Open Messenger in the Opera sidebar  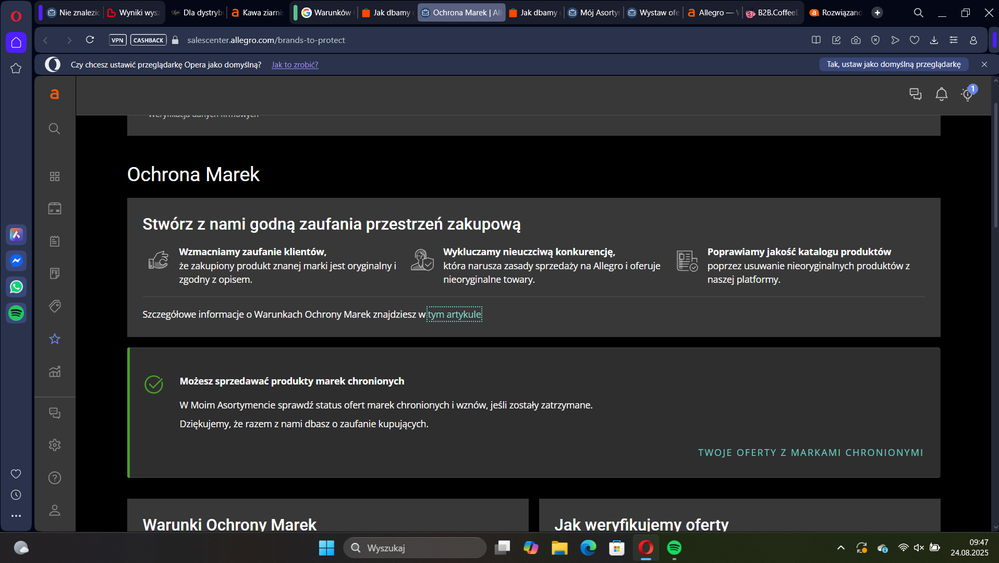[x=16, y=261]
